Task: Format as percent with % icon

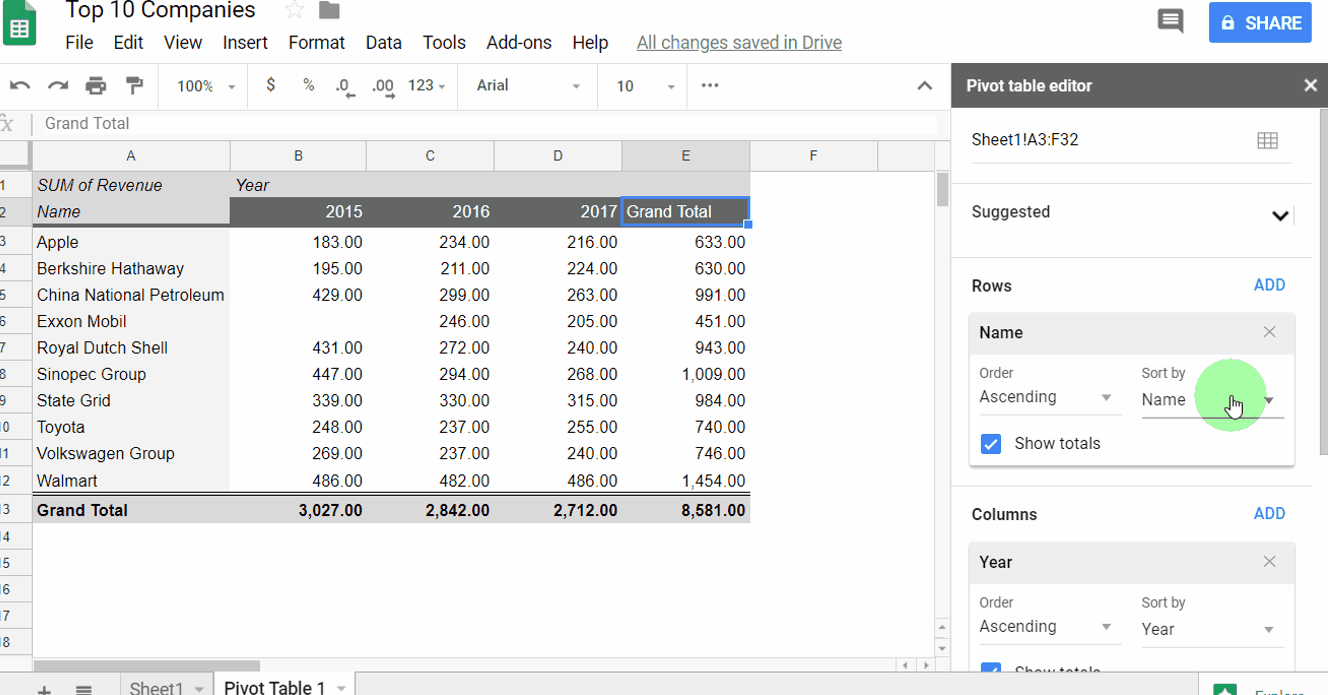Action: (x=309, y=85)
